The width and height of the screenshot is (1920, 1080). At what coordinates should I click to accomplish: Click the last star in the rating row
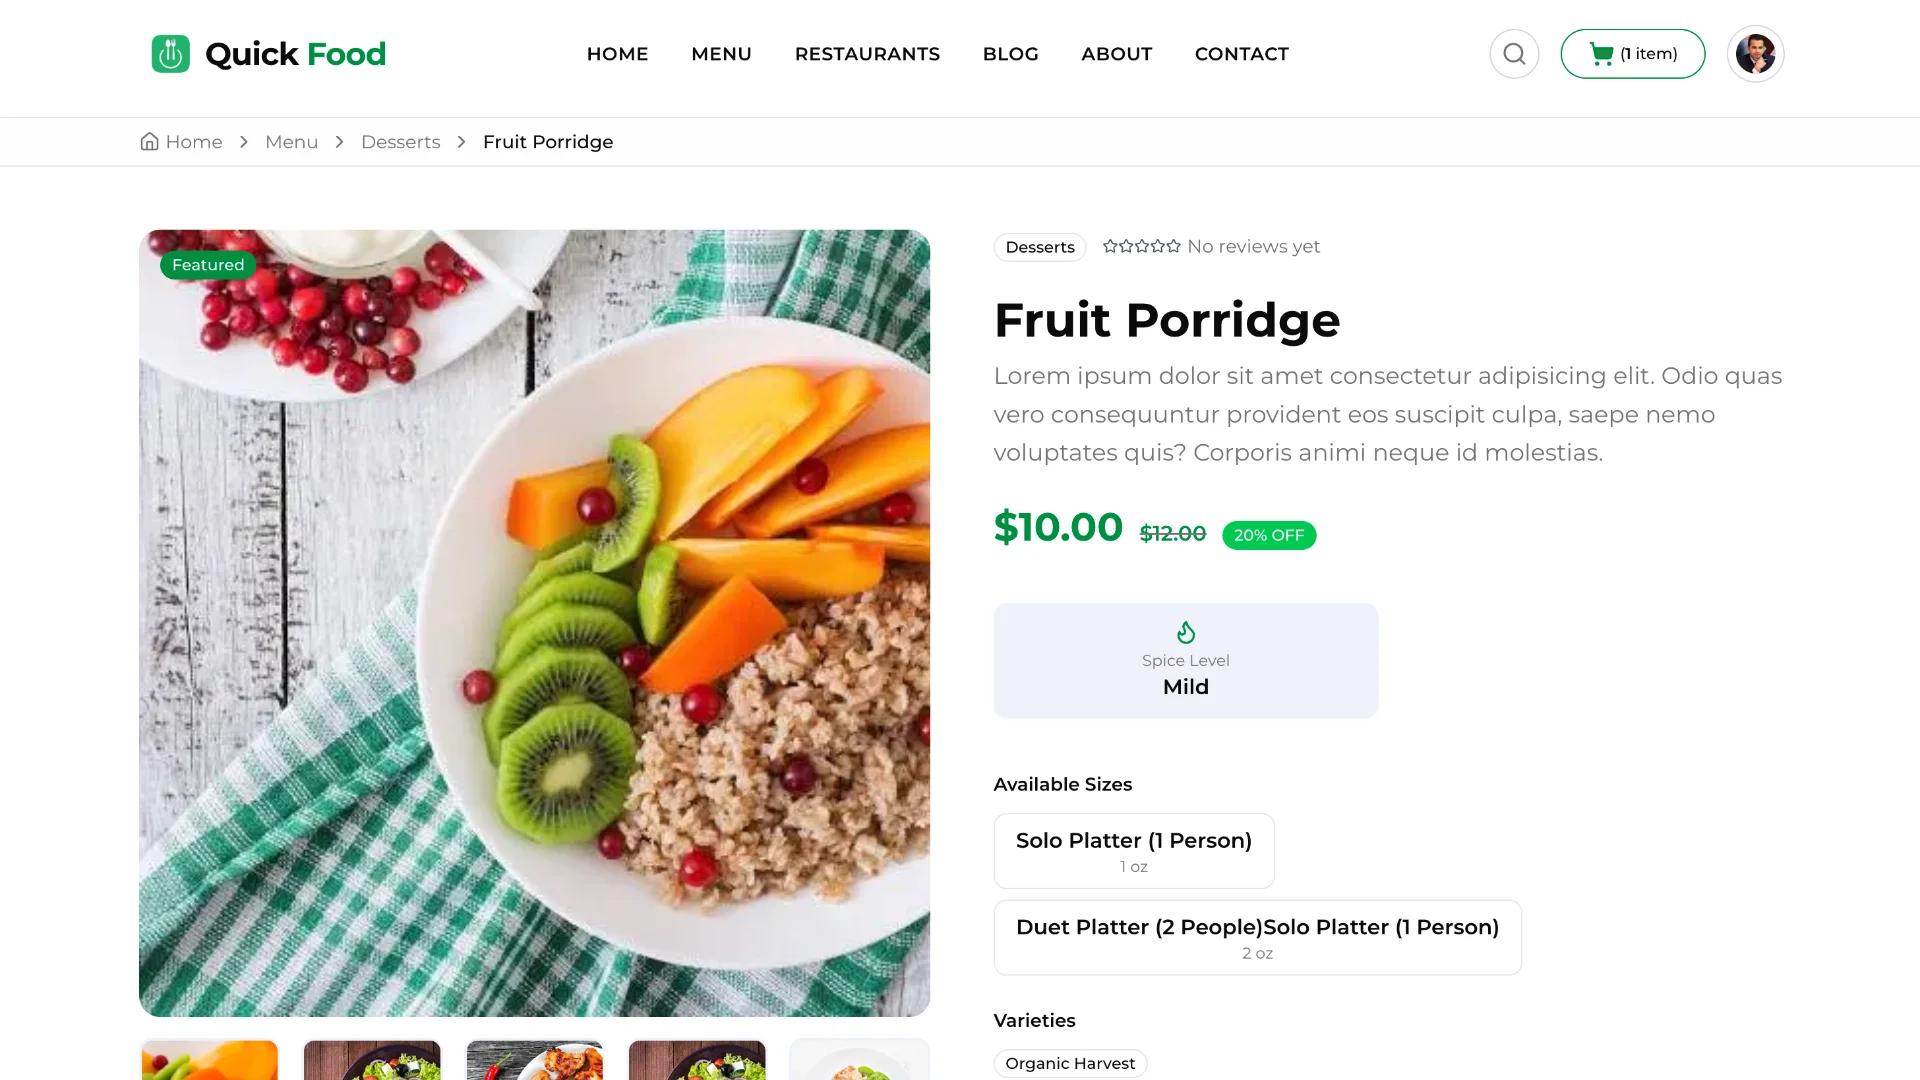coord(1172,246)
